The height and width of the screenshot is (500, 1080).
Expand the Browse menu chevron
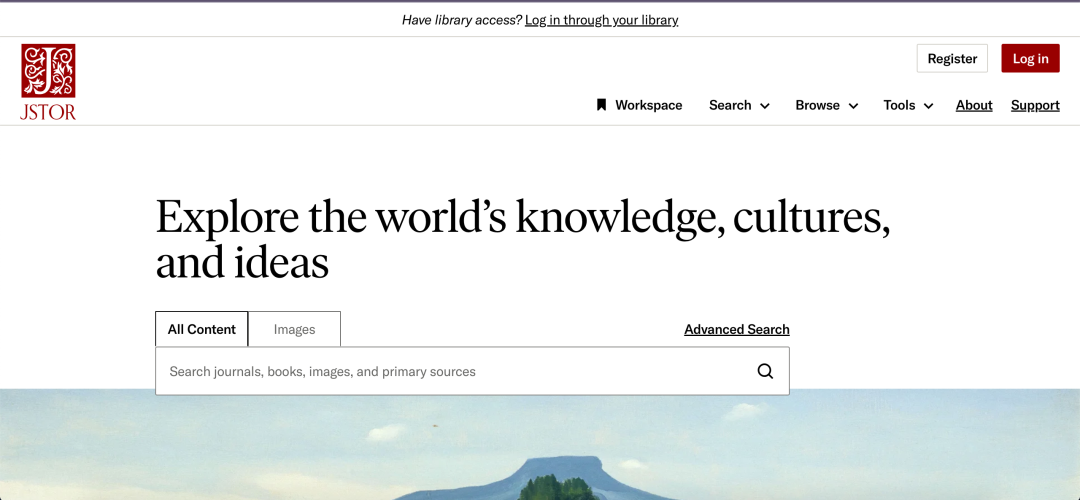[x=853, y=106]
